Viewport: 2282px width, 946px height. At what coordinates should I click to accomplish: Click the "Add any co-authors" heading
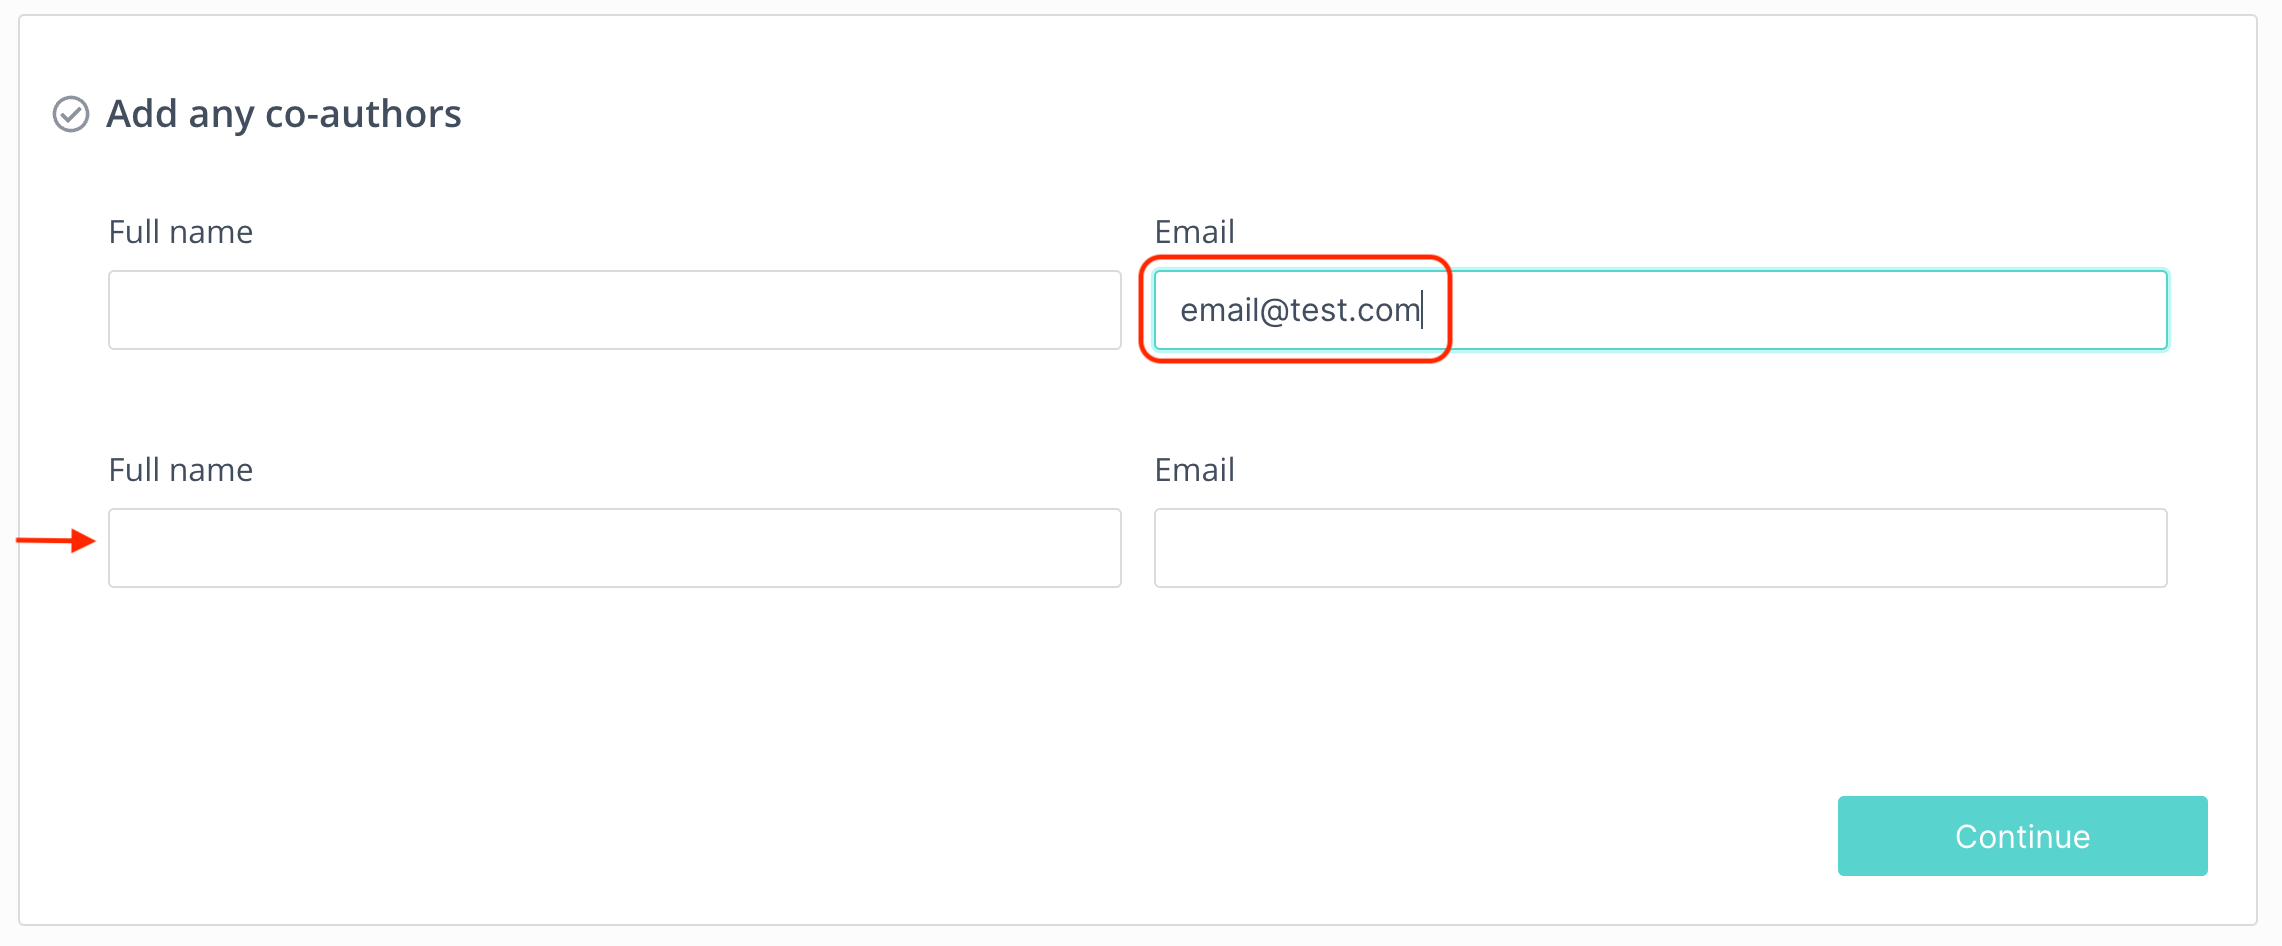pyautogui.click(x=284, y=114)
